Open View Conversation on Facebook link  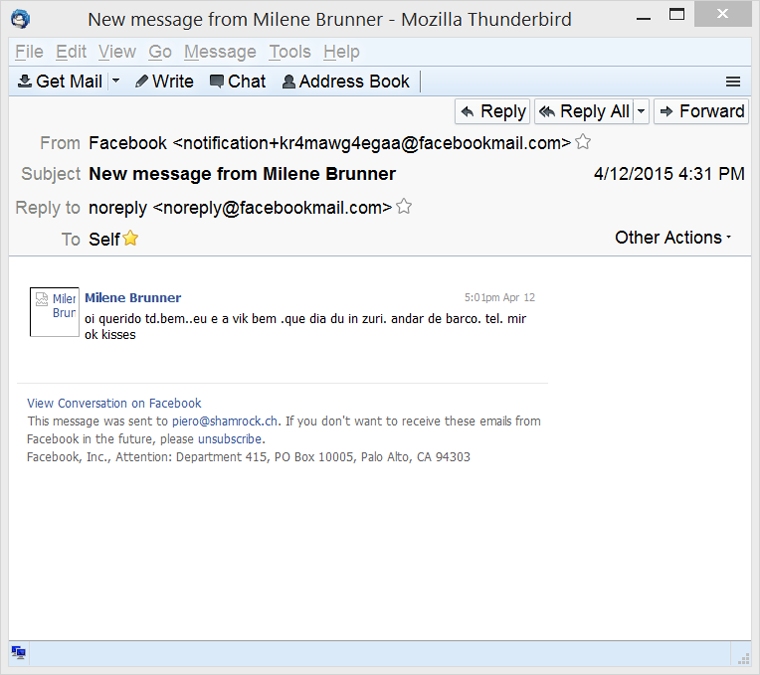click(114, 403)
